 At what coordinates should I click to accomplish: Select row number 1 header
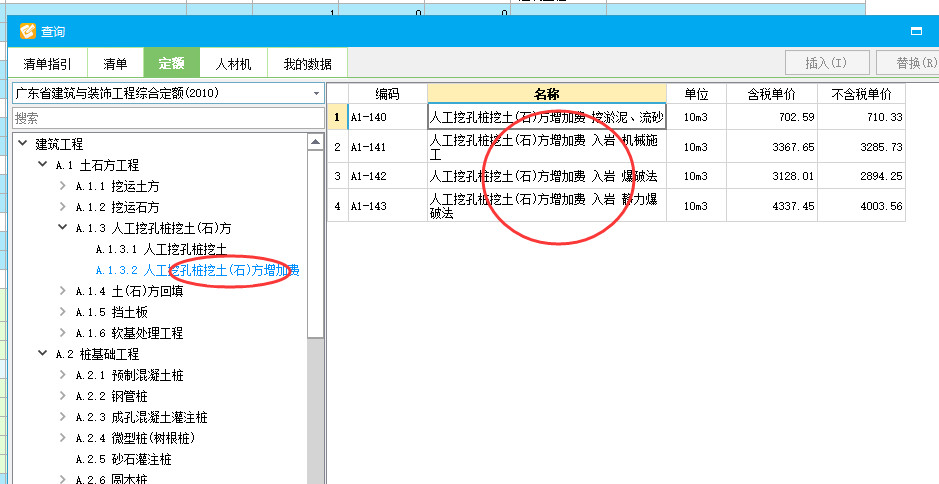coord(337,117)
